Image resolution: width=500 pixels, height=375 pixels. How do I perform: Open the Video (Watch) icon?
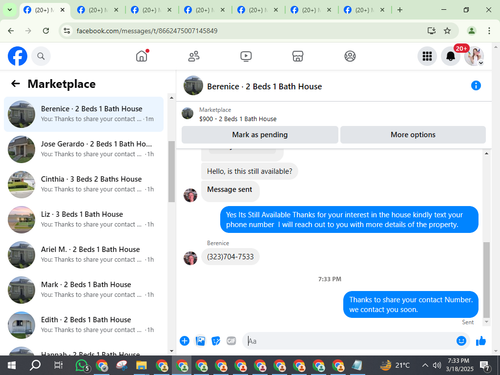[246, 56]
